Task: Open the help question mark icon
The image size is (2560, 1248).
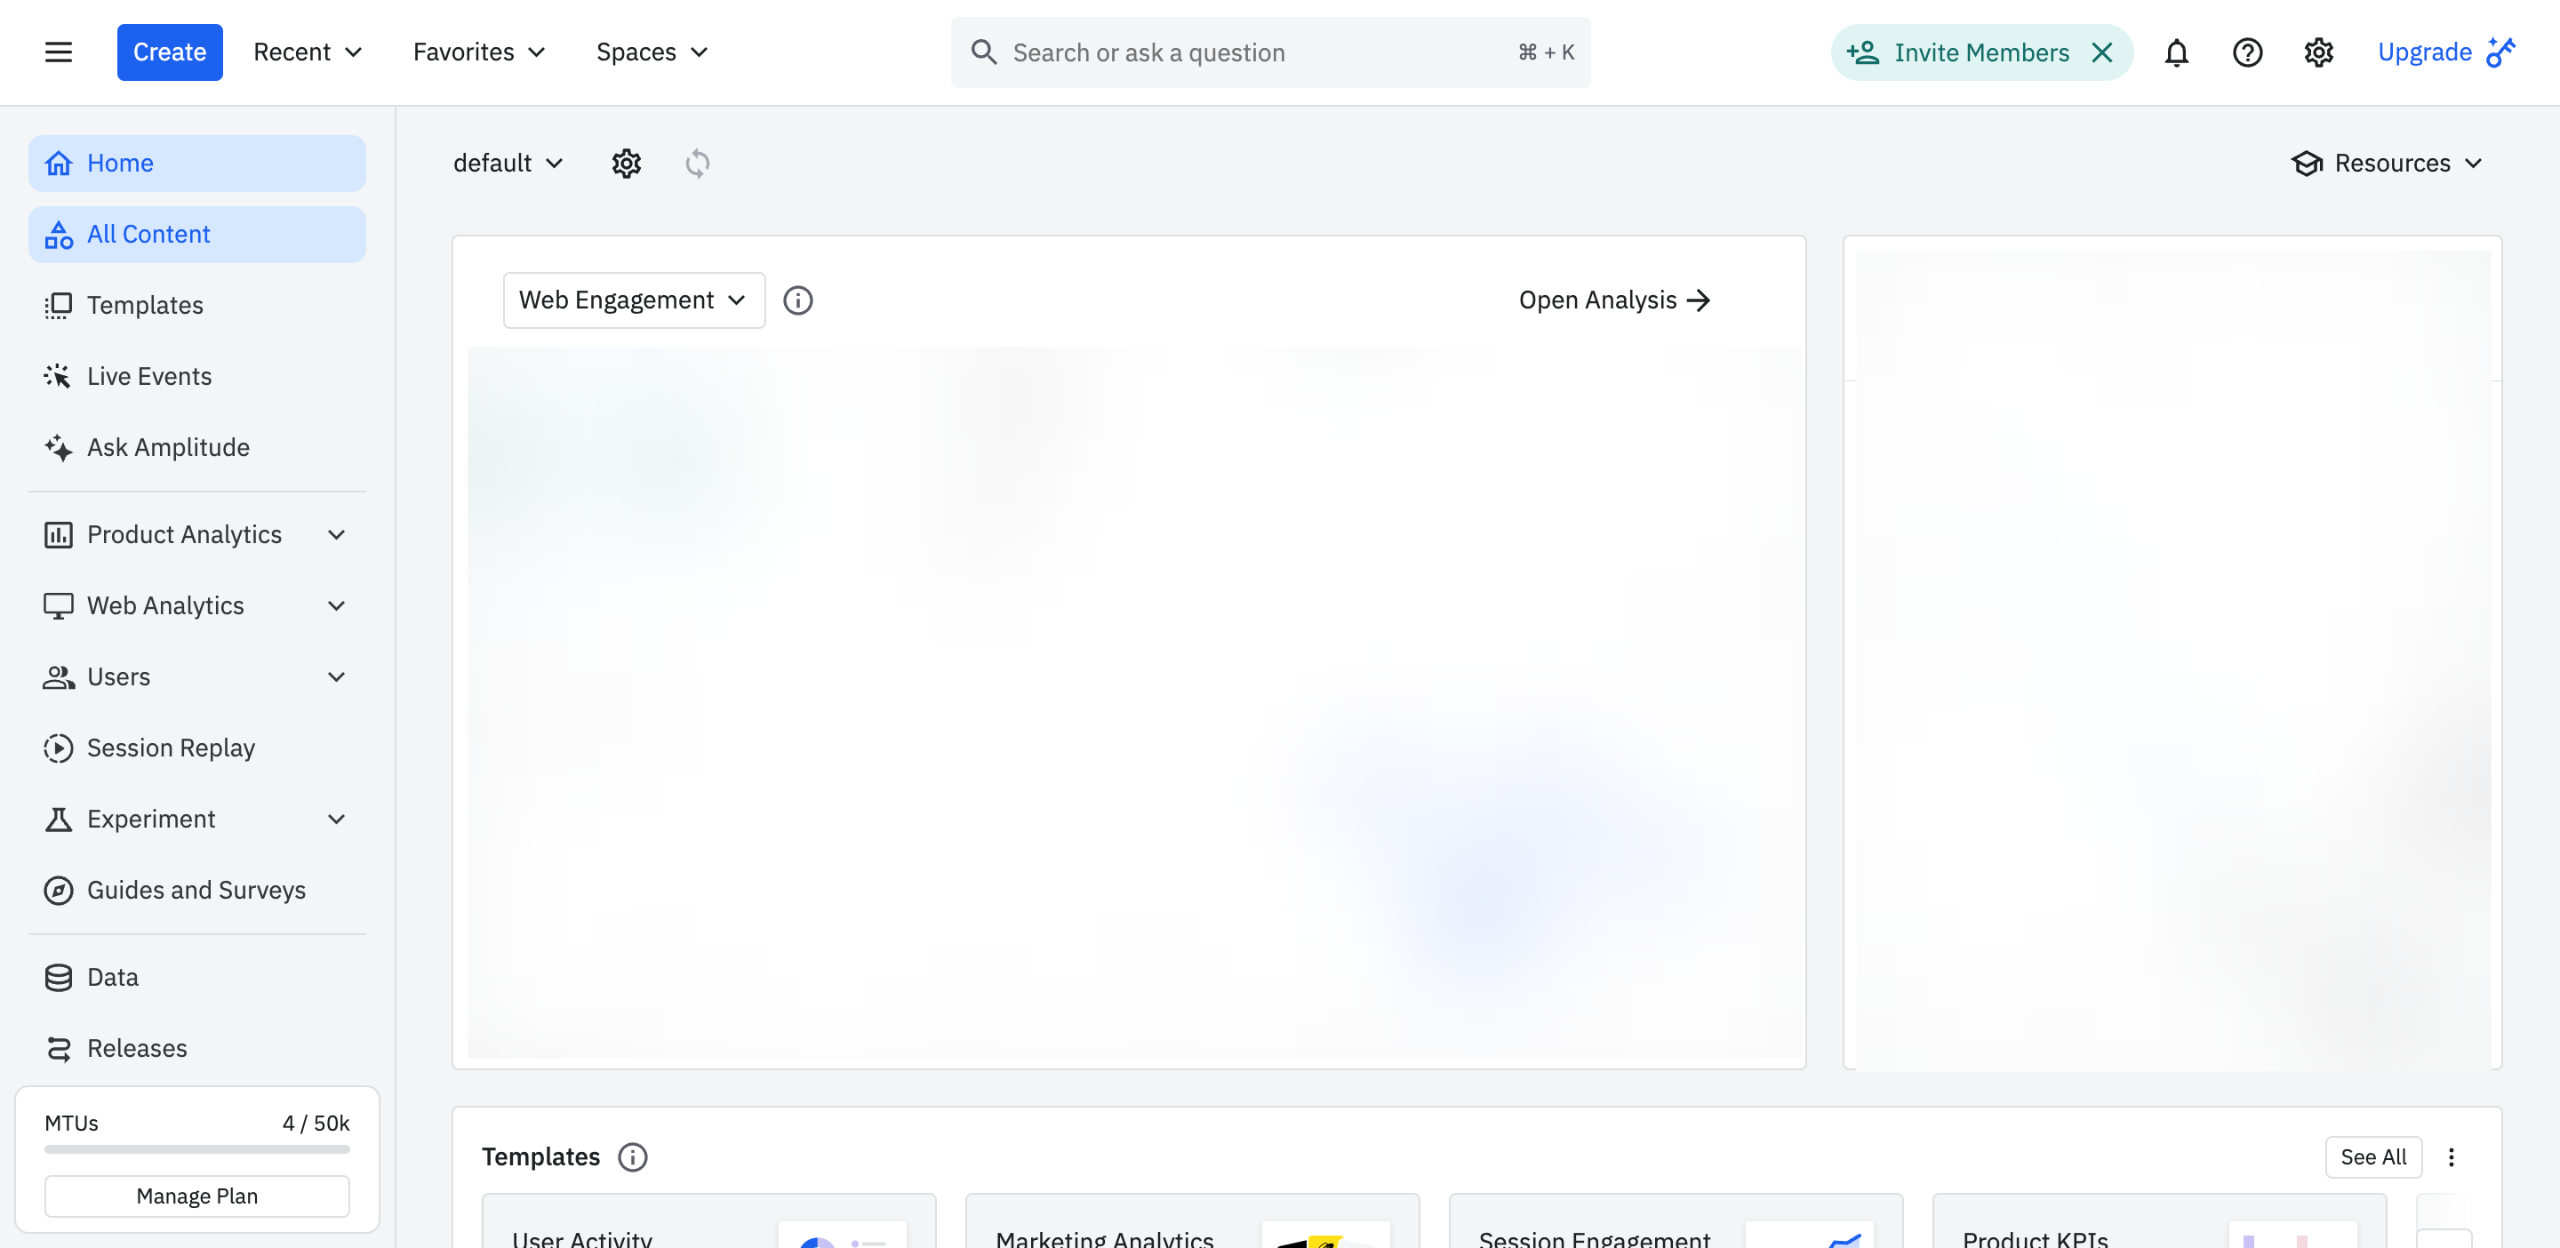Action: 2247,52
